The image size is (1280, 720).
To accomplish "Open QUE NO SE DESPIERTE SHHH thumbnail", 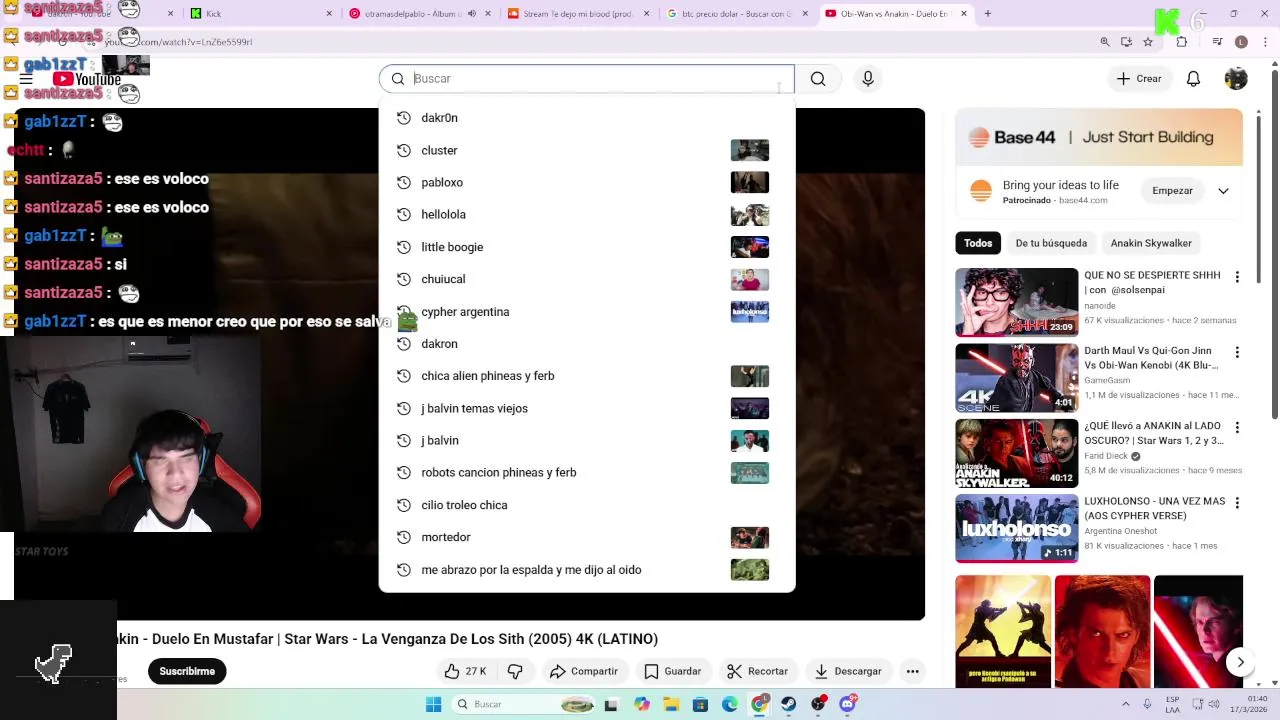I will 1016,302.
